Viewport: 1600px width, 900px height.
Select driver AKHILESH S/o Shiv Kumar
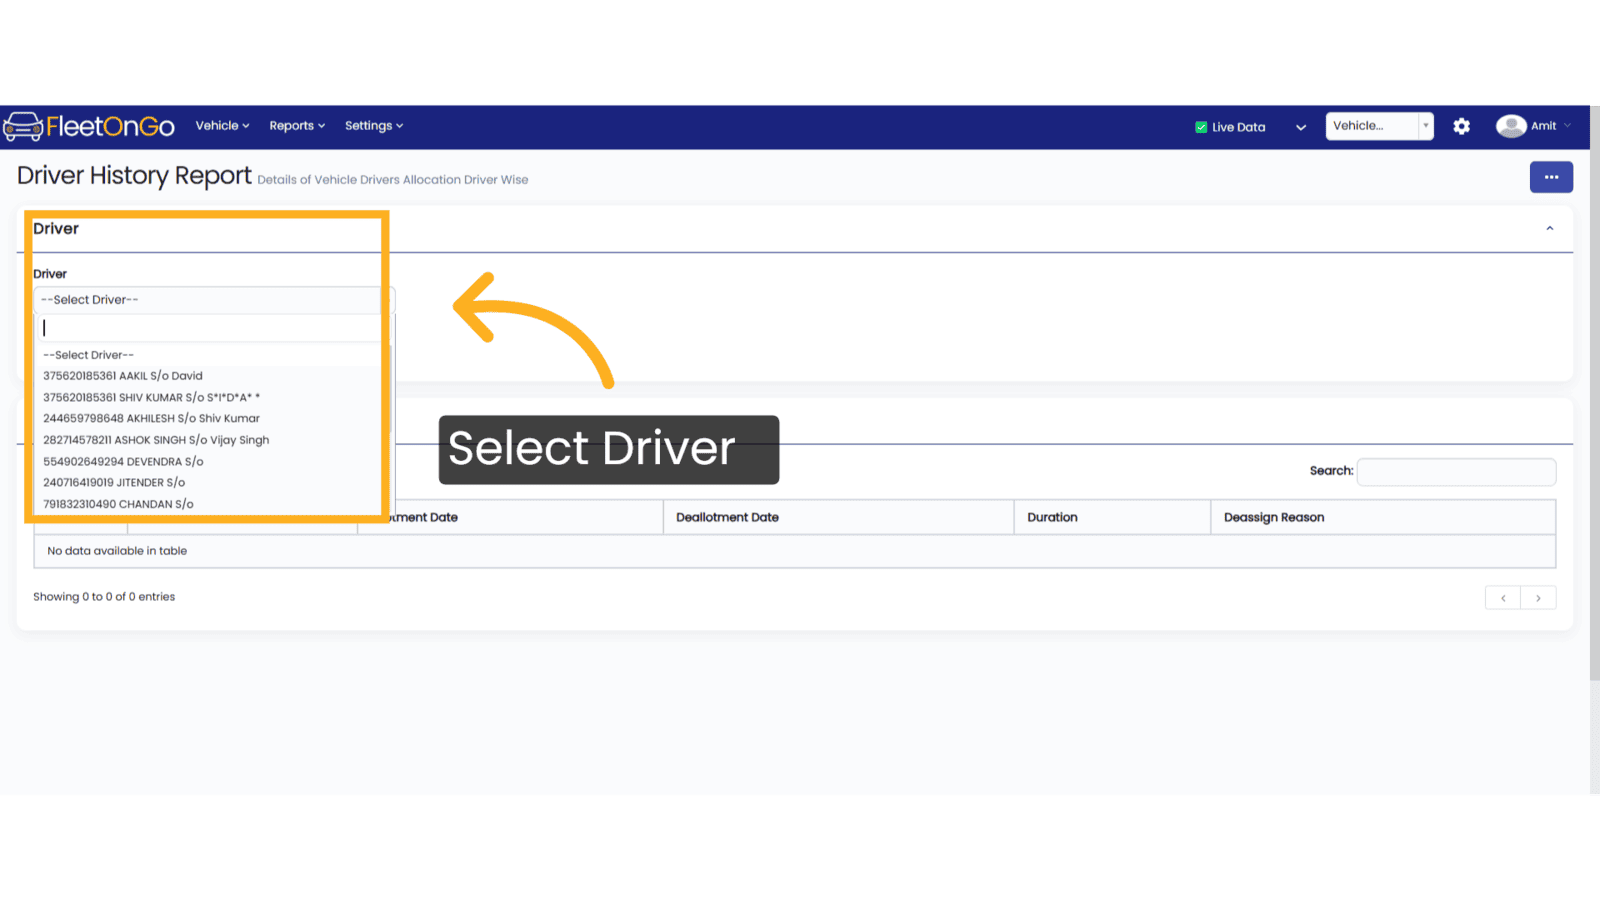click(212, 418)
